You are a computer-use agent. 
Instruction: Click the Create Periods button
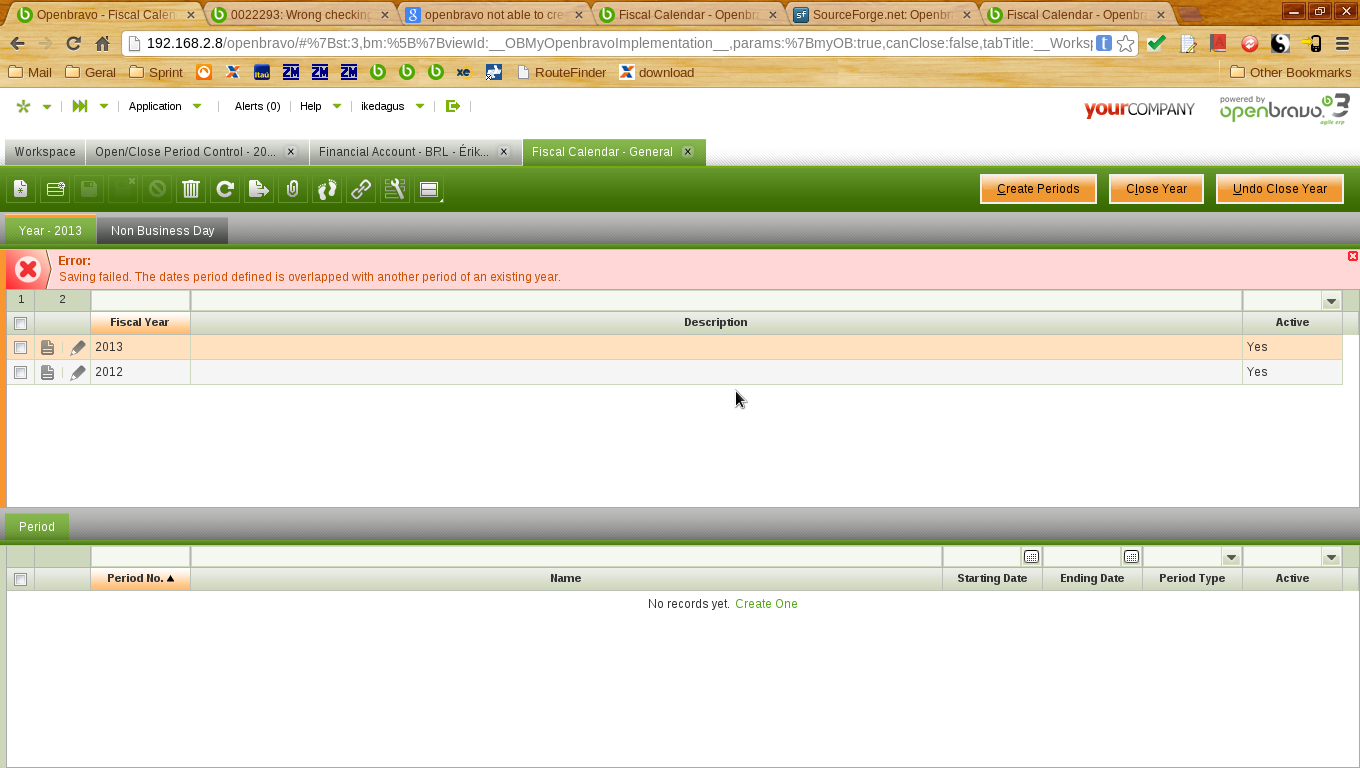click(1038, 189)
